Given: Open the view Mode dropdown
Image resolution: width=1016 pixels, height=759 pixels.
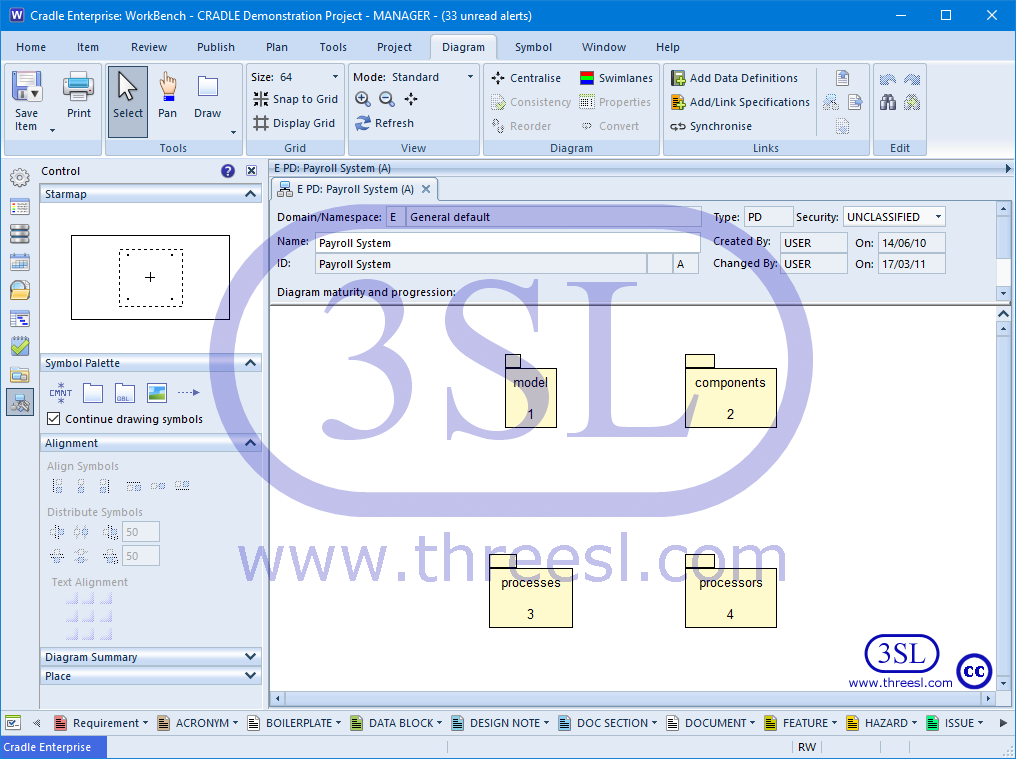Looking at the screenshot, I should (x=470, y=76).
